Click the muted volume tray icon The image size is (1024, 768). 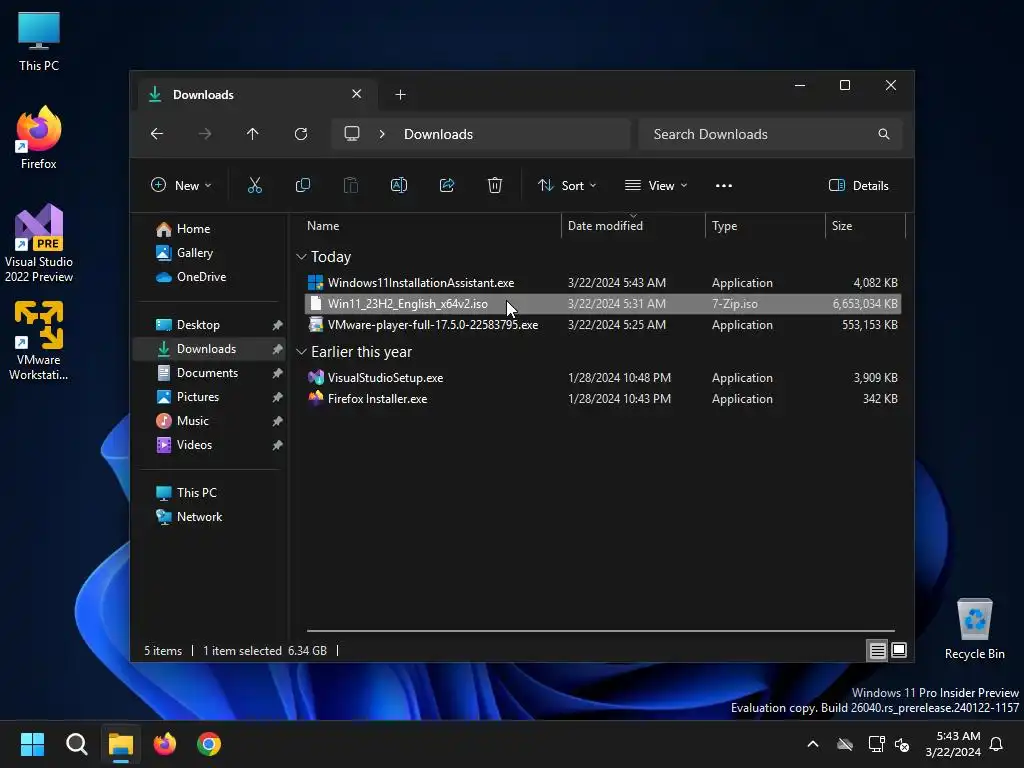(902, 744)
